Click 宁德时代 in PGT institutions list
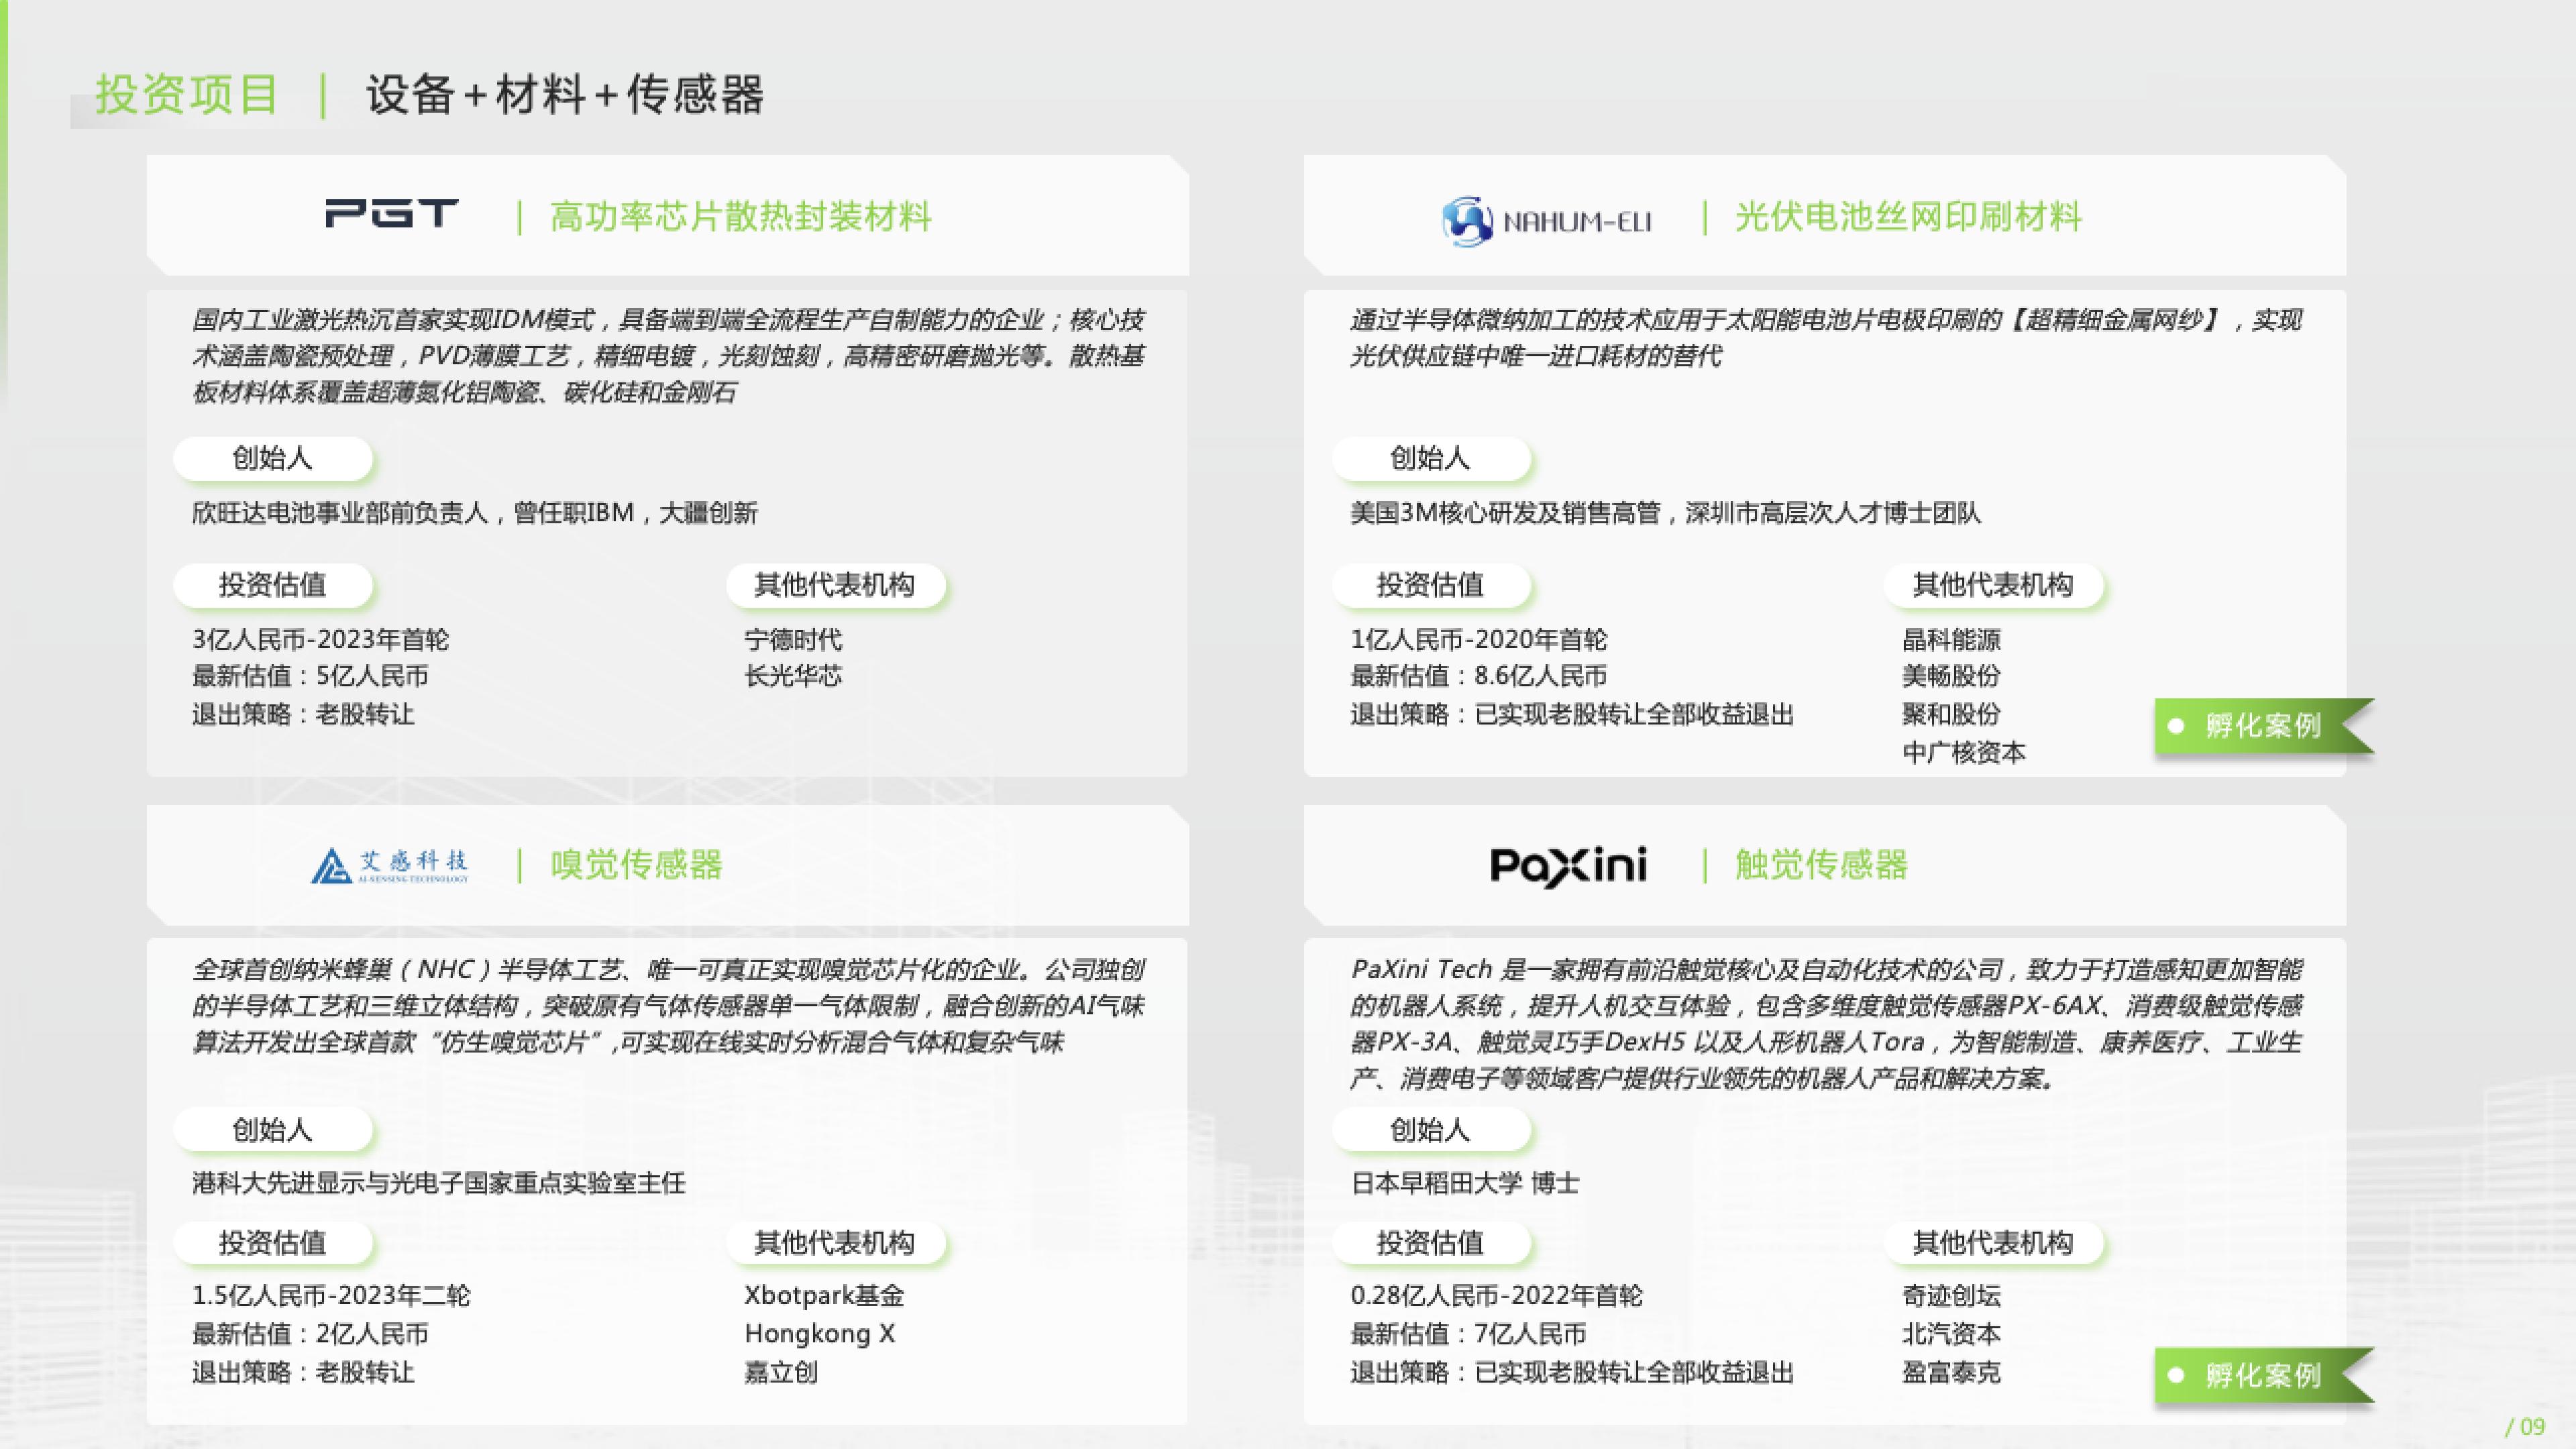 [793, 640]
